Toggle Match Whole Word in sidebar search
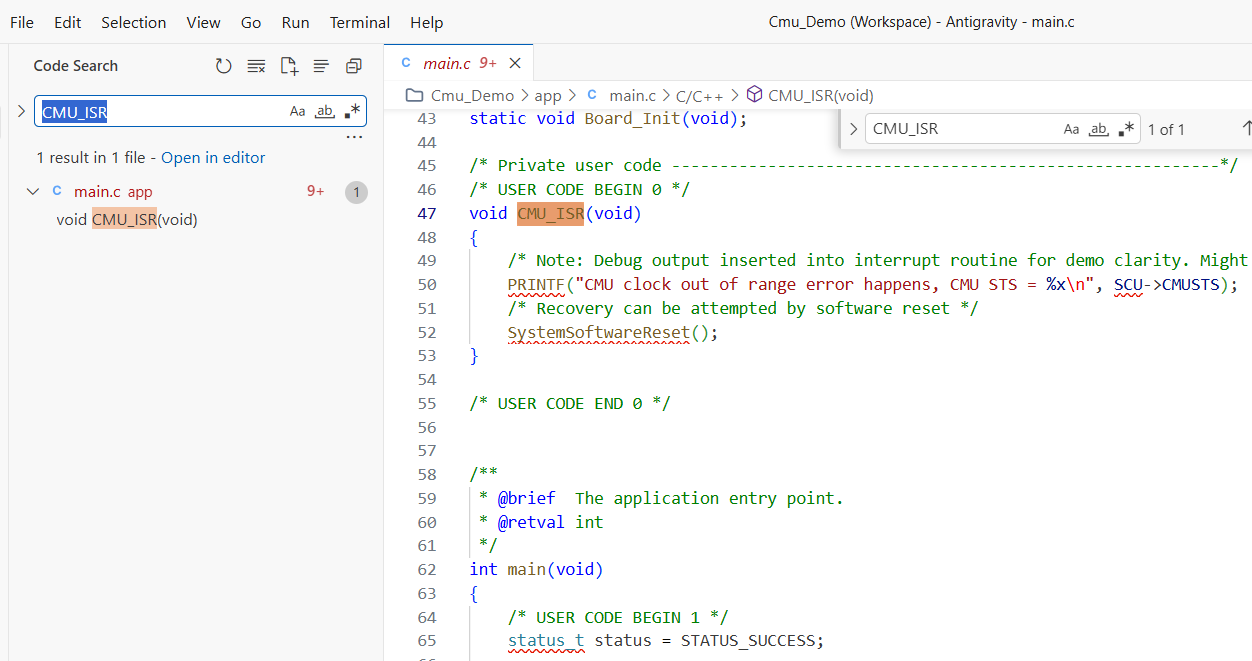This screenshot has height=661, width=1252. [x=324, y=111]
